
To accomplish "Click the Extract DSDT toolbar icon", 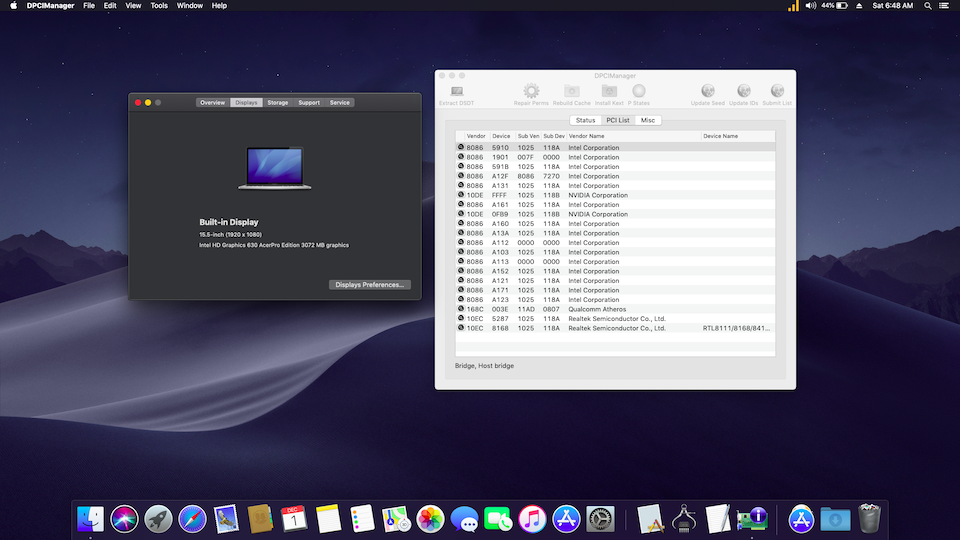I will tap(456, 92).
